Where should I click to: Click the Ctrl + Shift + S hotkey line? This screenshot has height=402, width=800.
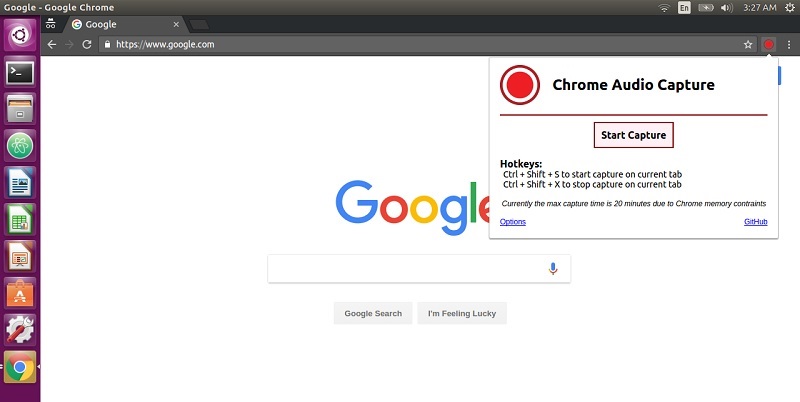pos(592,174)
